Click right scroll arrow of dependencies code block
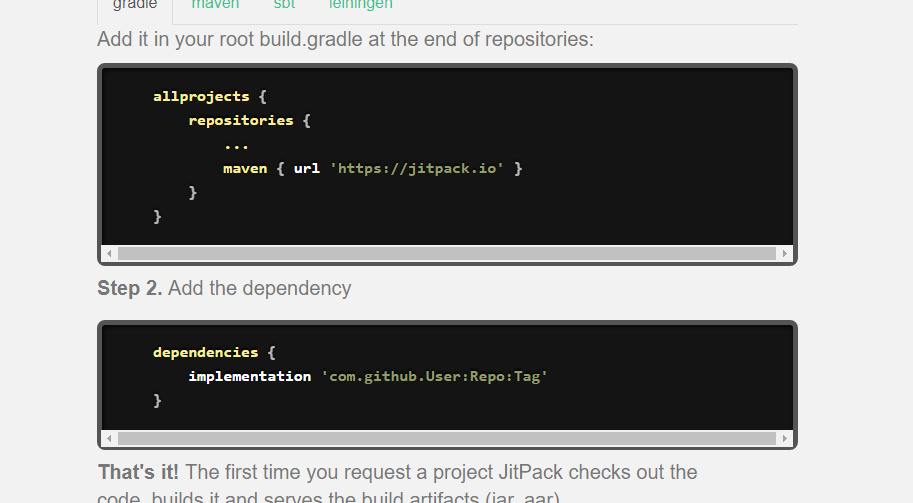This screenshot has height=503, width=913. click(785, 438)
